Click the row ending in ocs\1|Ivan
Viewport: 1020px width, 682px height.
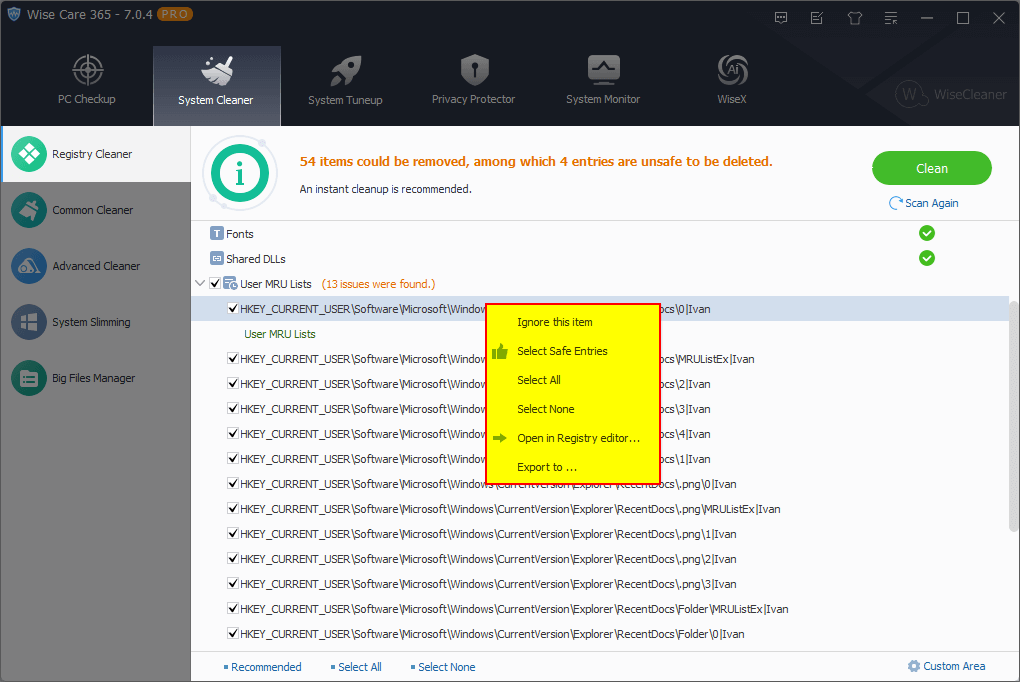[600, 459]
